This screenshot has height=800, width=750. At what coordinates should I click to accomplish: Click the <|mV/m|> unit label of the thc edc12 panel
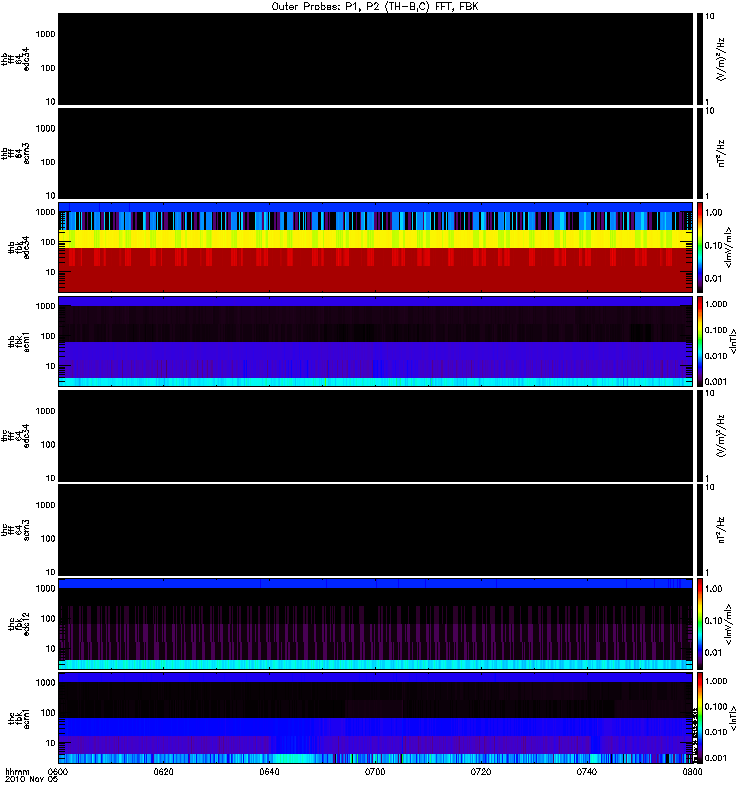coord(728,623)
